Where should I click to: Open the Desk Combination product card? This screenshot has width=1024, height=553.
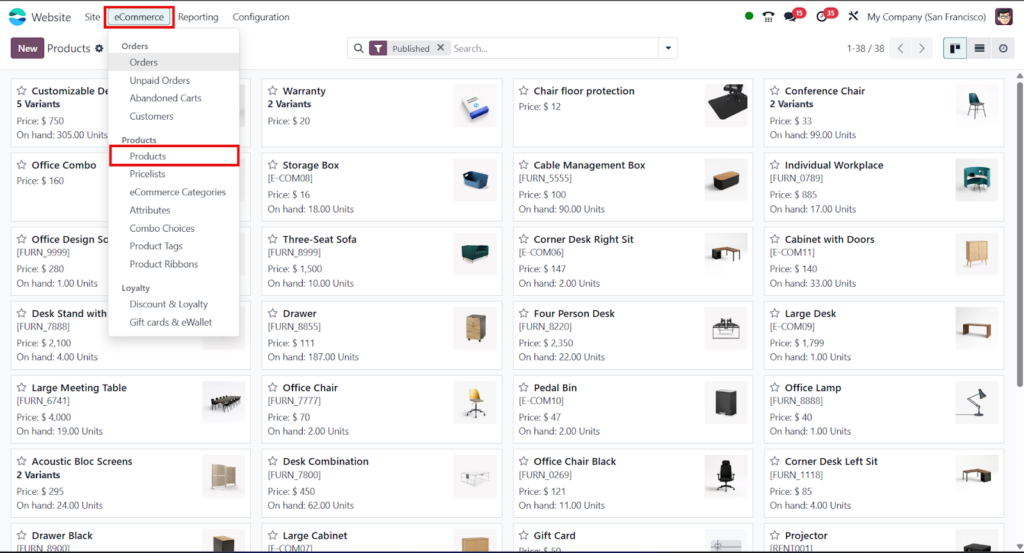(381, 483)
